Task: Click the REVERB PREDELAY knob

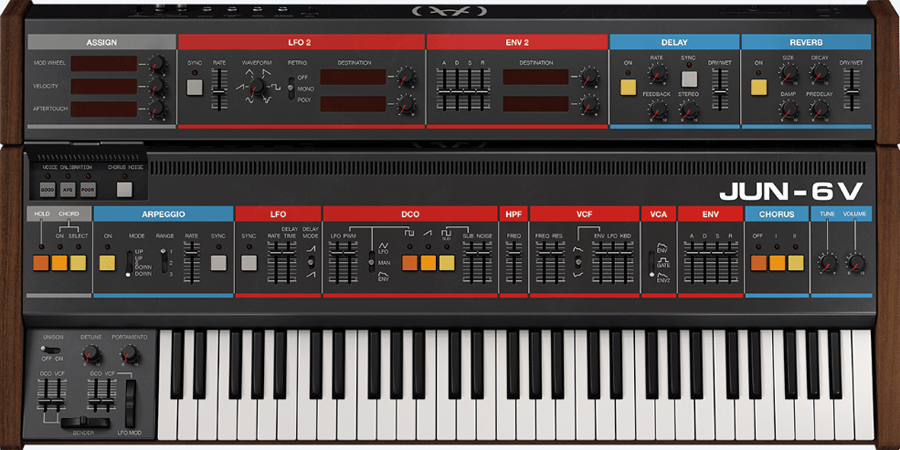Action: [819, 109]
